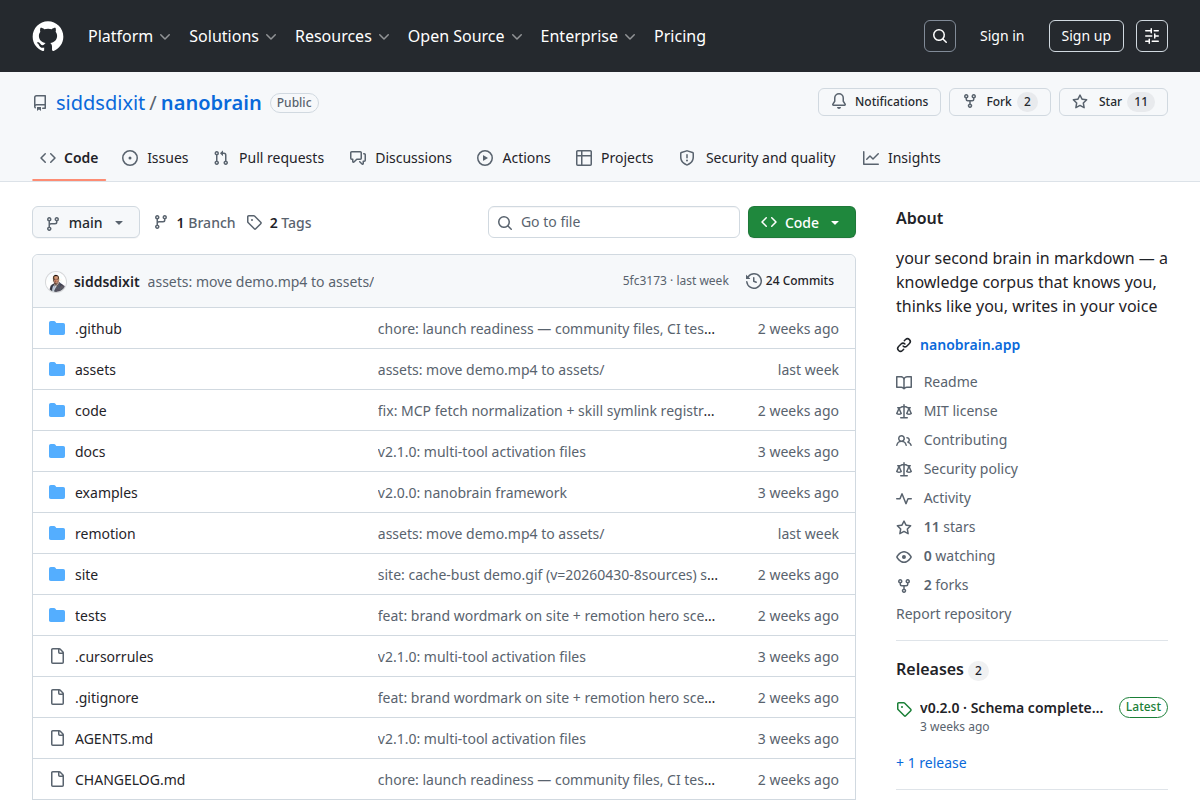The height and width of the screenshot is (800, 1200).
Task: Click the folder icon for remotion
Action: pyautogui.click(x=57, y=534)
